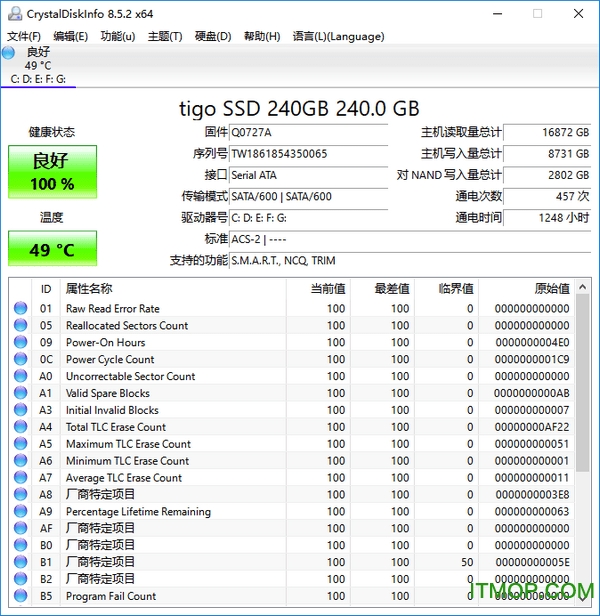
Task: Click the 临界值 column header
Action: [x=446, y=289]
